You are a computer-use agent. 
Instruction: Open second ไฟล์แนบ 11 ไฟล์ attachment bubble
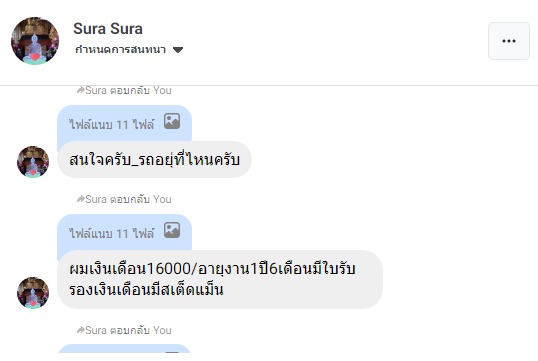125,233
